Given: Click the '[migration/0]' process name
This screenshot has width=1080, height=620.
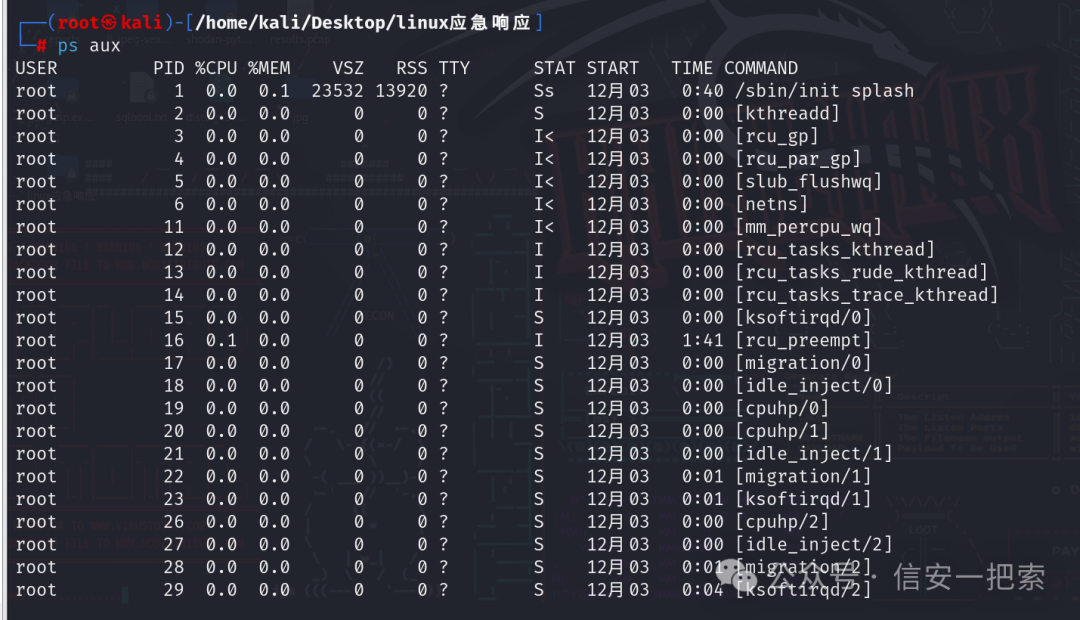Looking at the screenshot, I should (803, 363).
